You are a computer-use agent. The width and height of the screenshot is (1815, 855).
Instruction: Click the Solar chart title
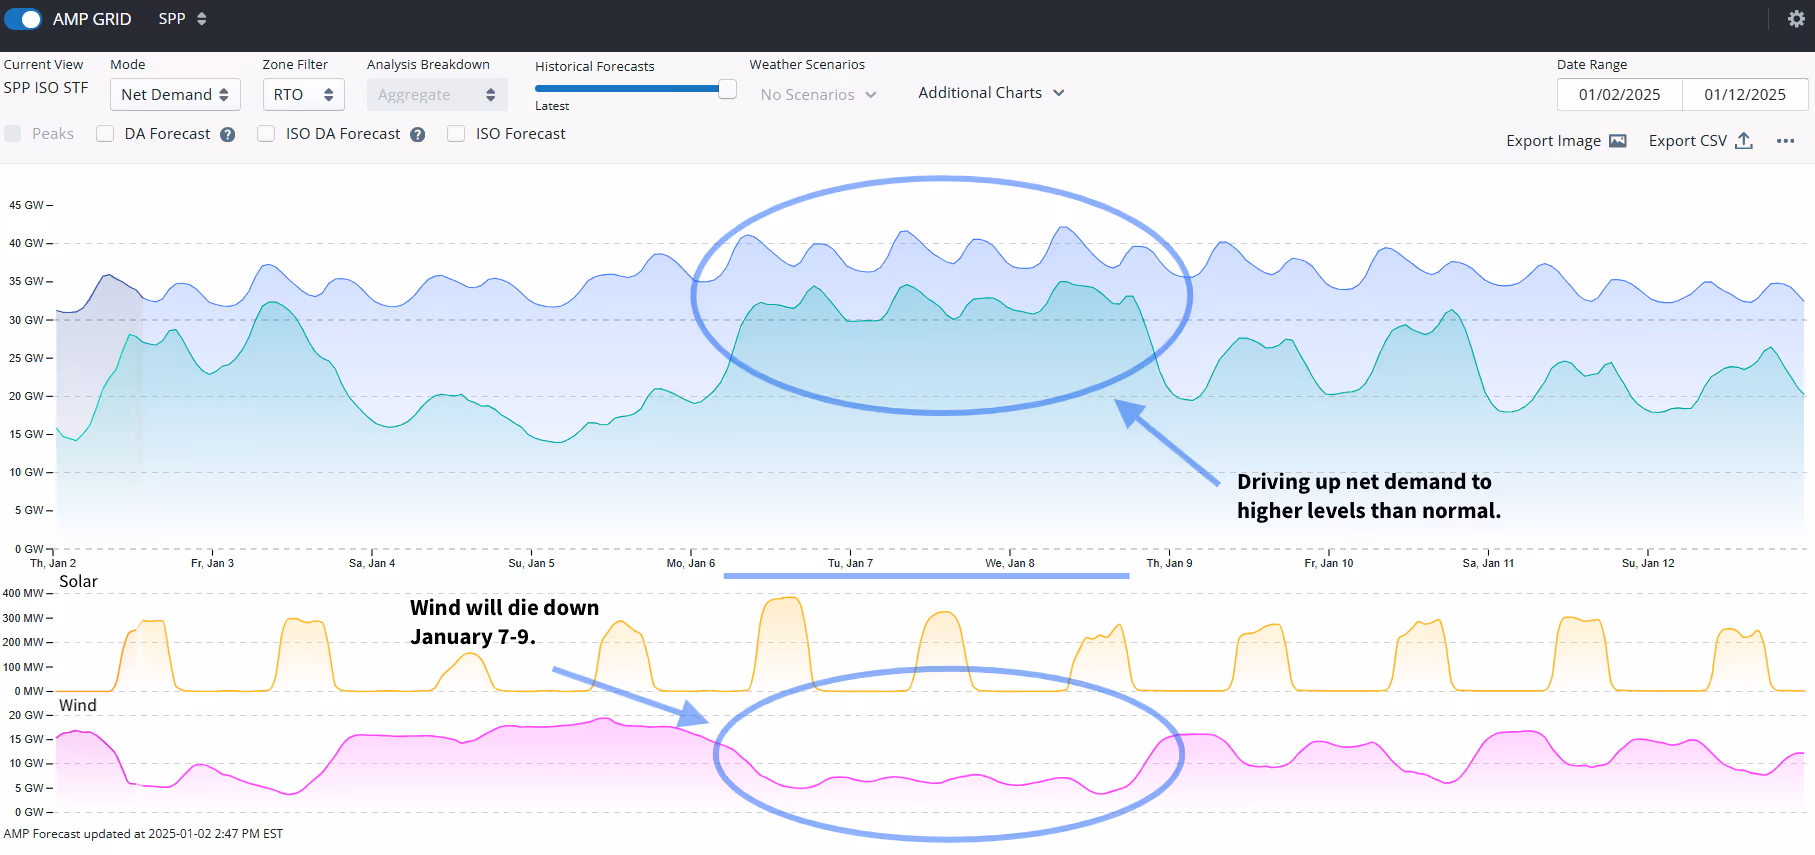coord(78,582)
